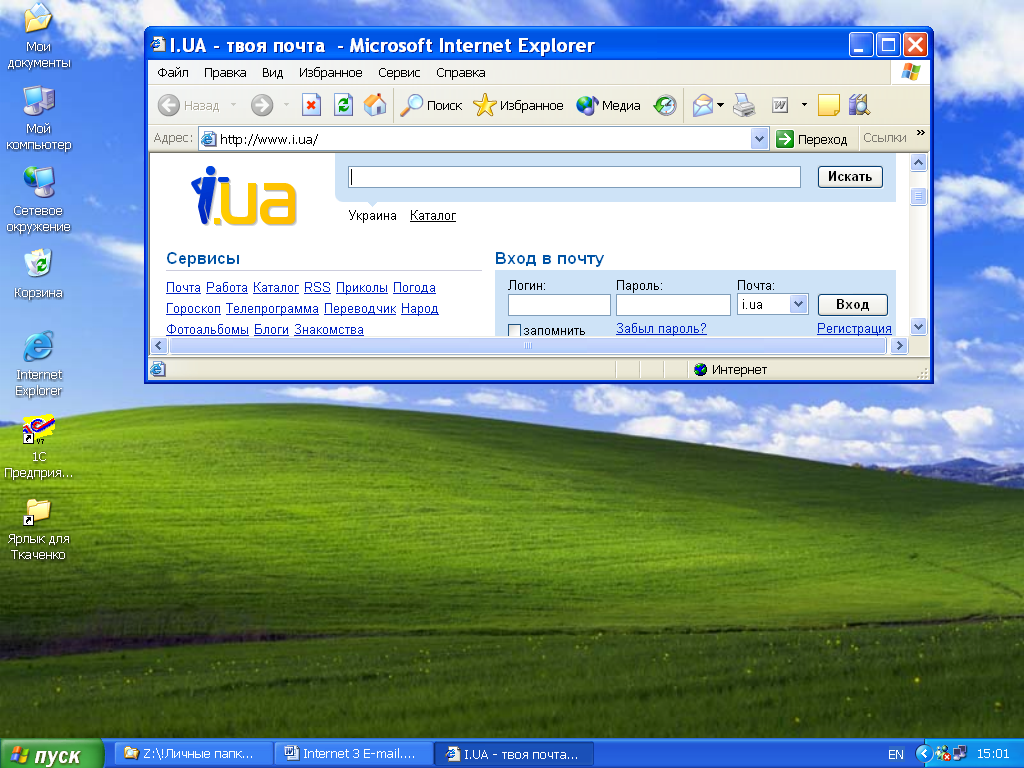1024x768 pixels.
Task: Expand the Ссылки toolbar chevron
Action: [x=921, y=133]
